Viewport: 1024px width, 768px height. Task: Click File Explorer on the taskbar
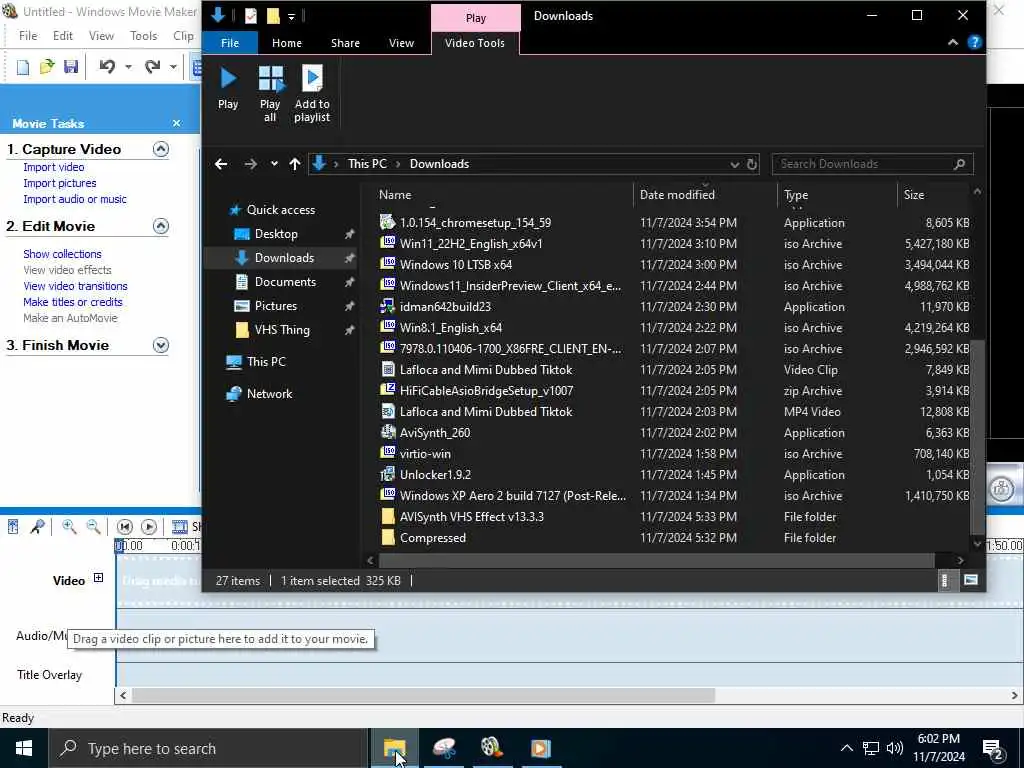click(x=394, y=748)
